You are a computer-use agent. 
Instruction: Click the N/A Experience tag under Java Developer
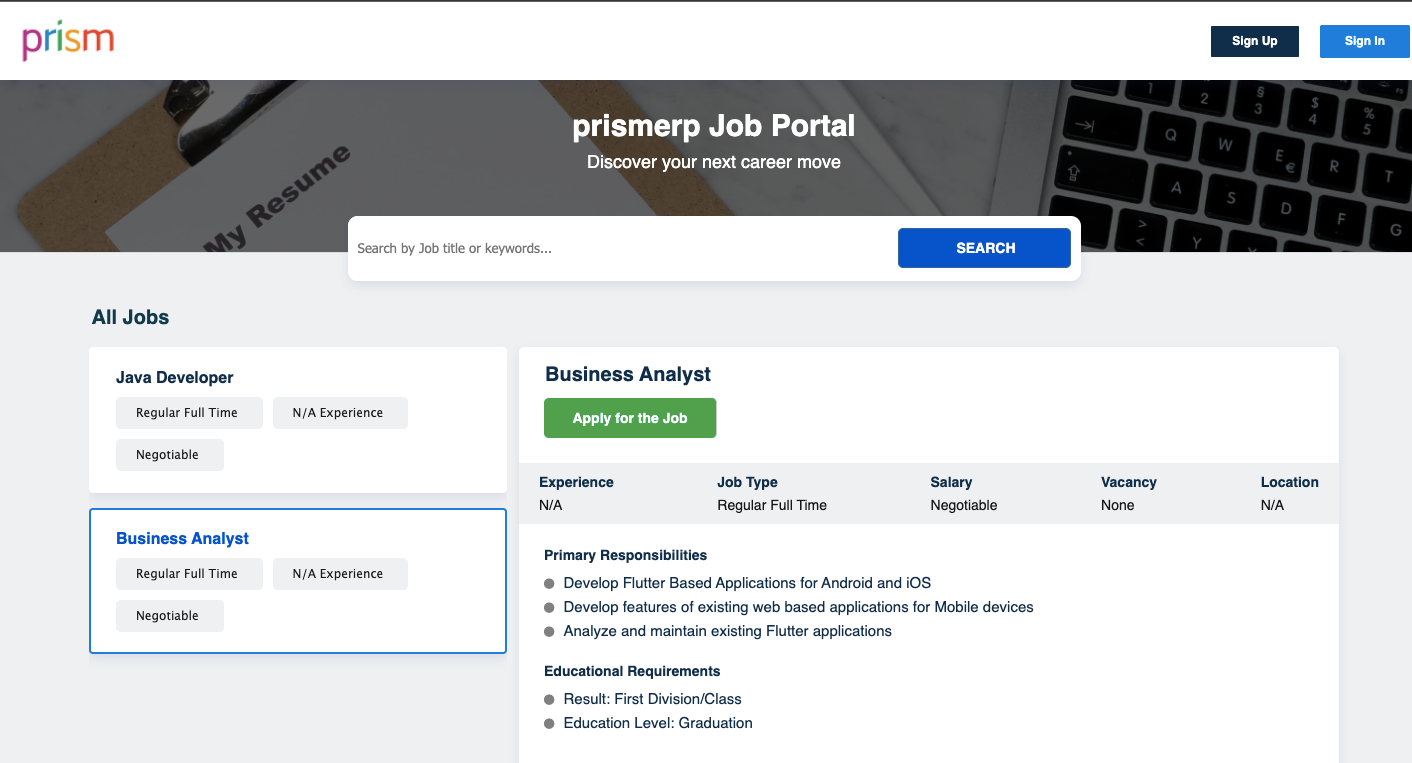point(340,412)
